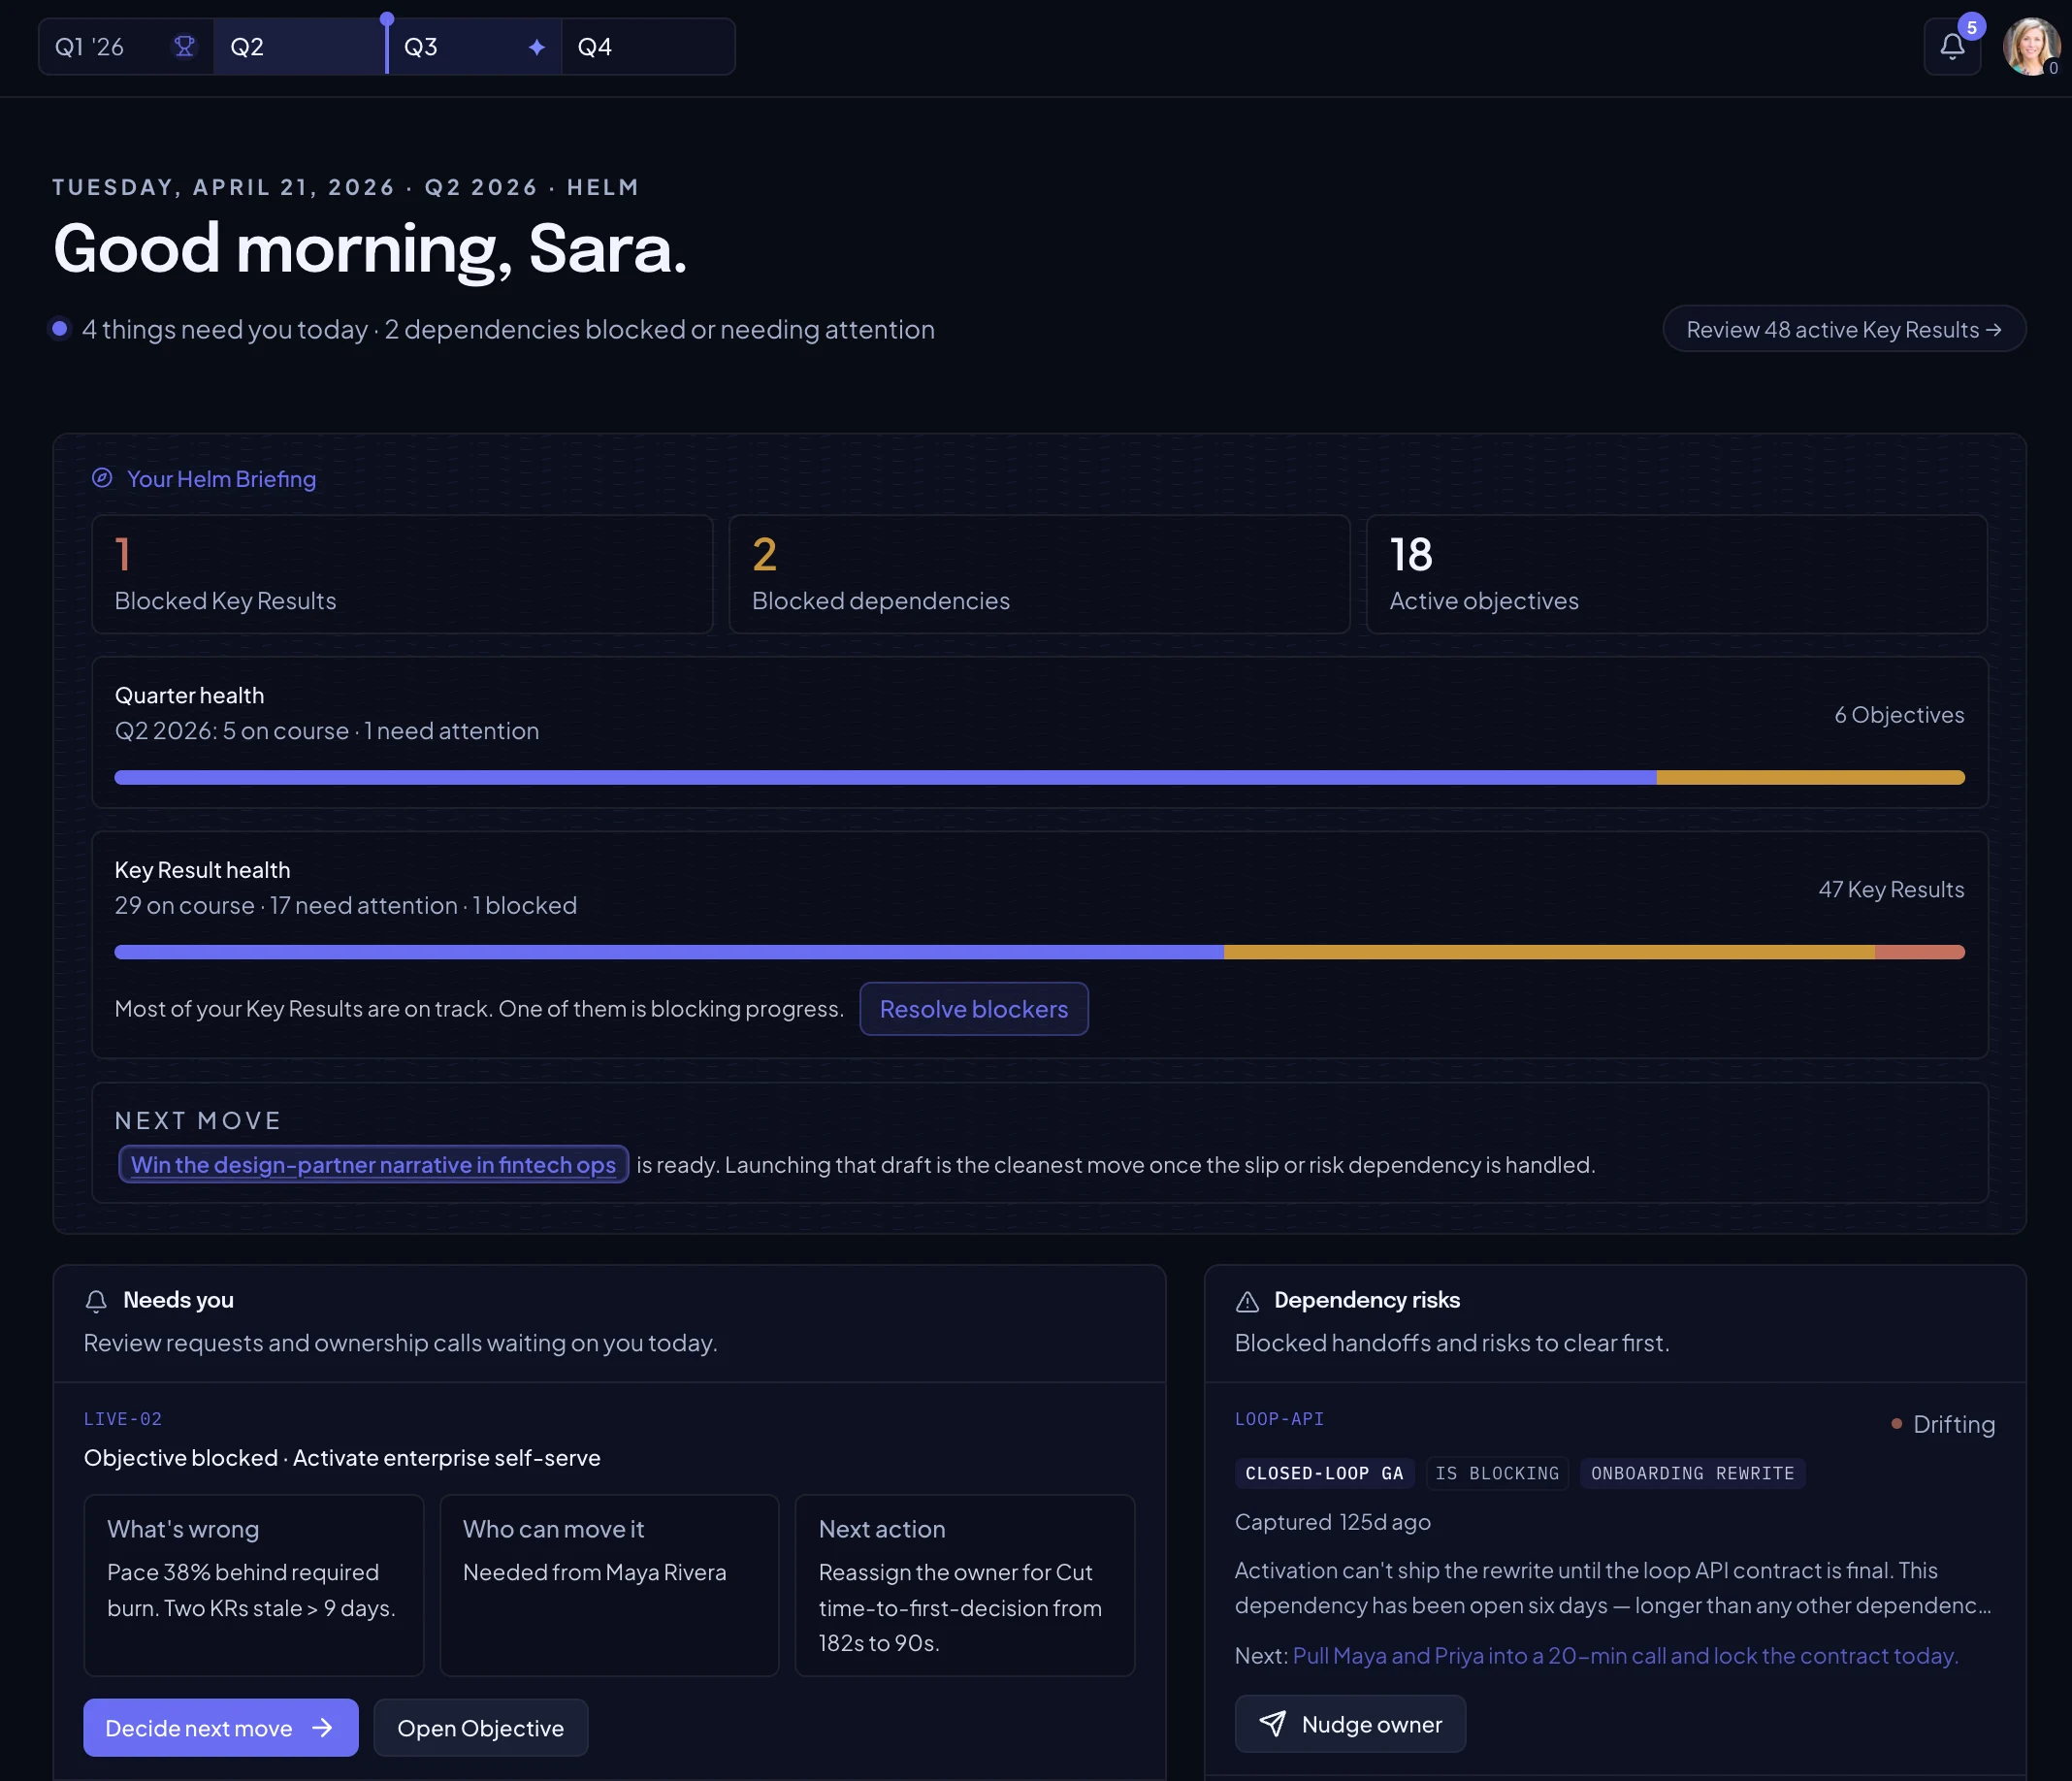This screenshot has width=2072, height=1781.
Task: Click Pull Maya and Priya call link
Action: 1625,1655
